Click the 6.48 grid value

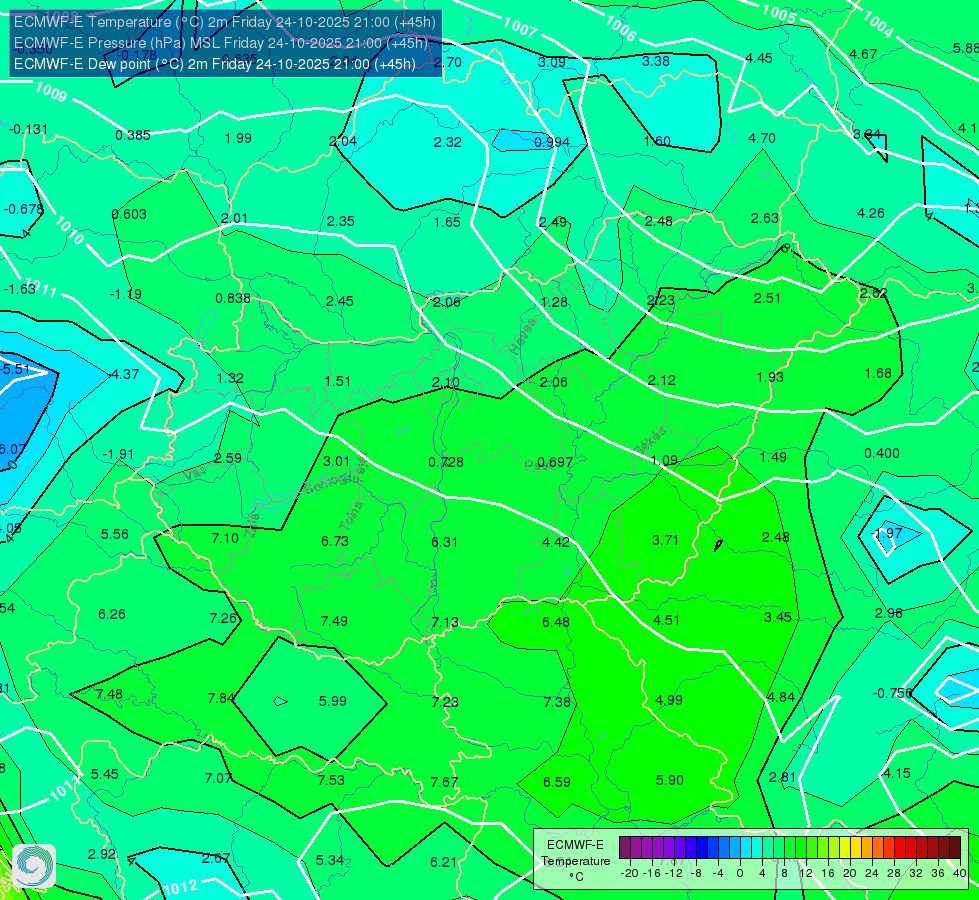556,622
